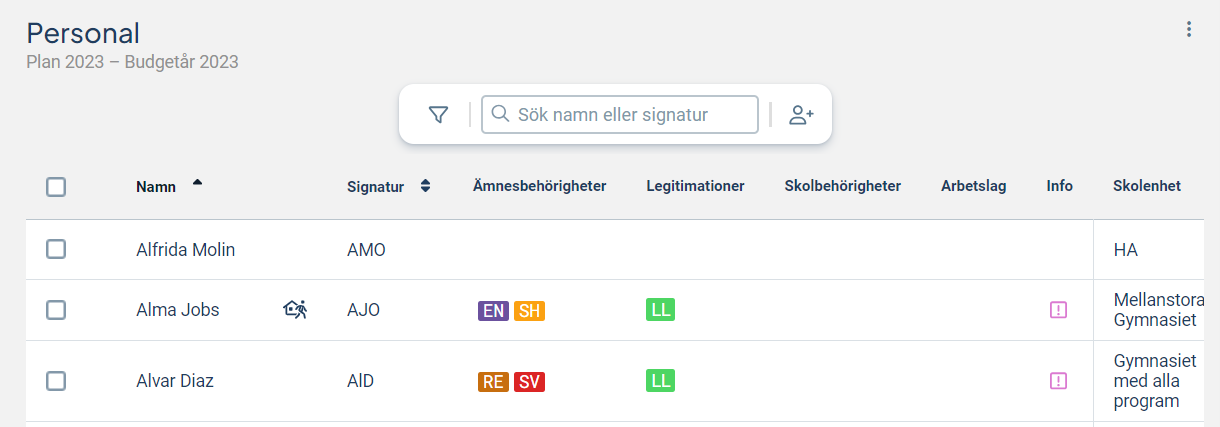Click the search magnifier icon
This screenshot has width=1220, height=427.
coord(500,114)
